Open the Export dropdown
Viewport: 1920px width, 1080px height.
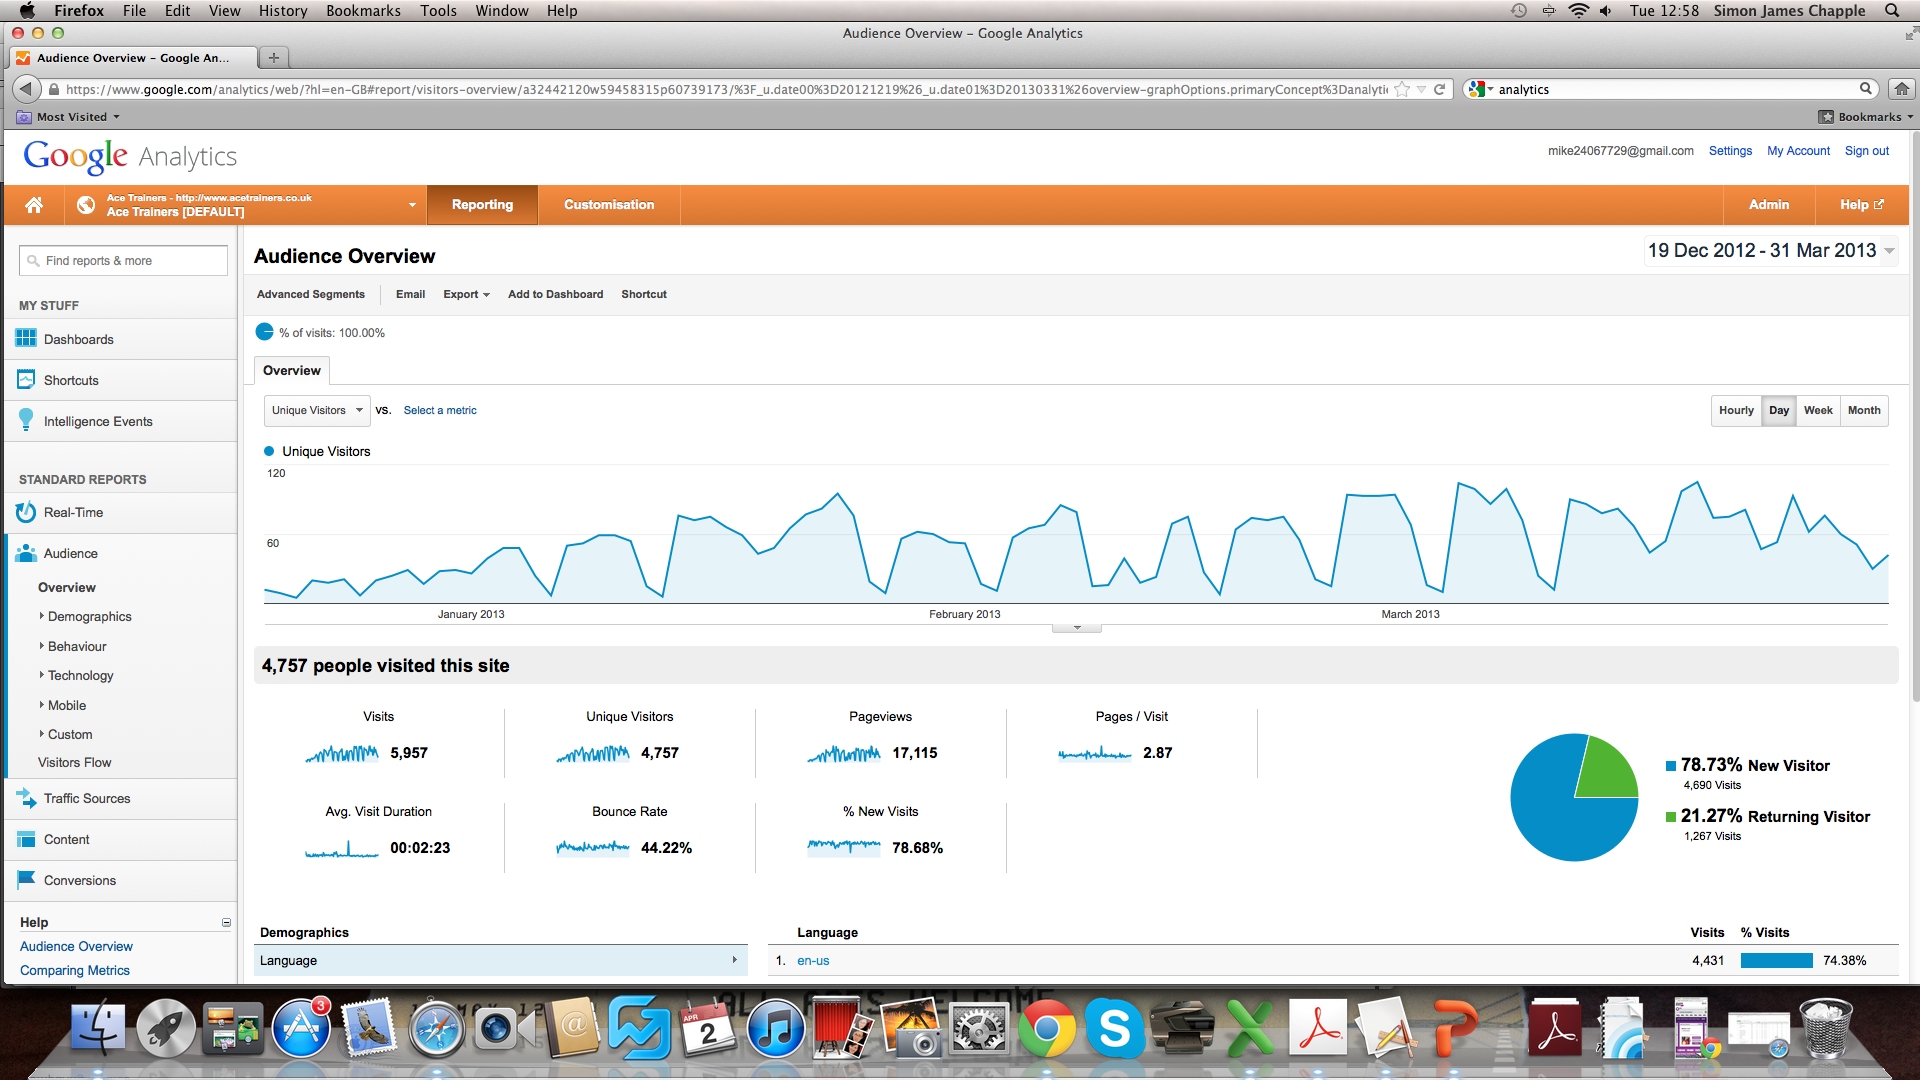[x=466, y=294]
